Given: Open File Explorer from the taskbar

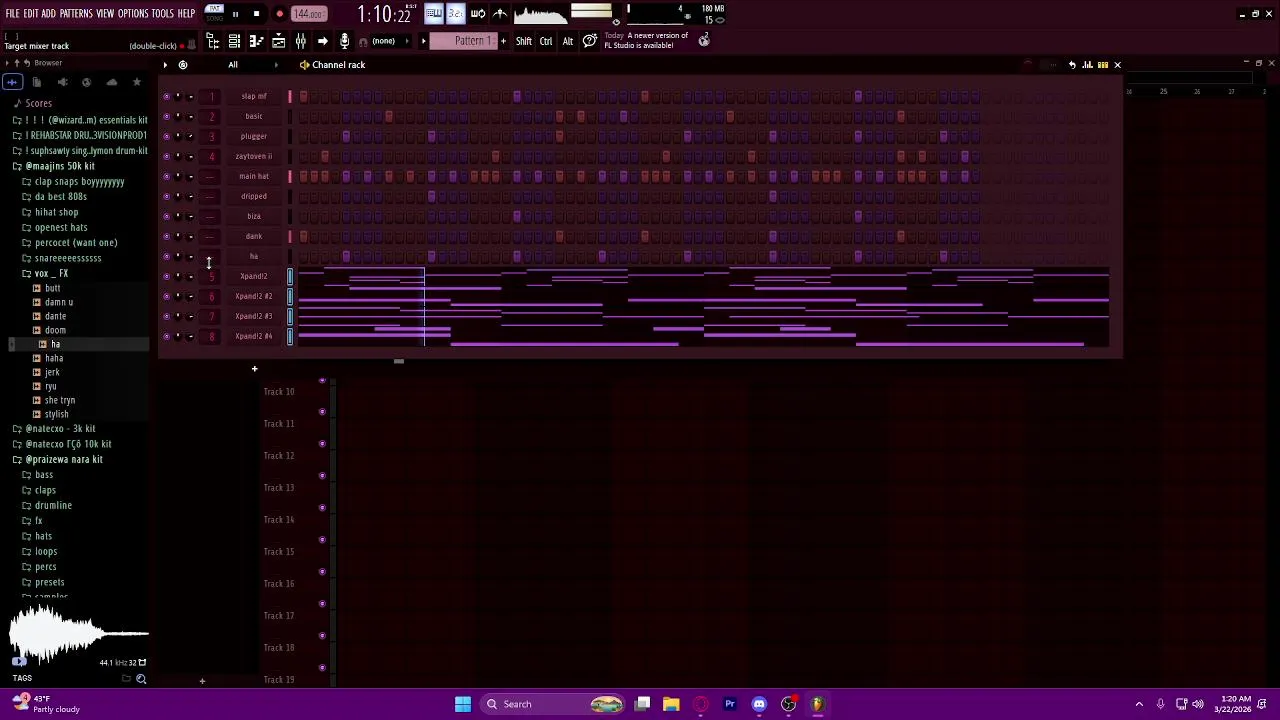Looking at the screenshot, I should [671, 704].
